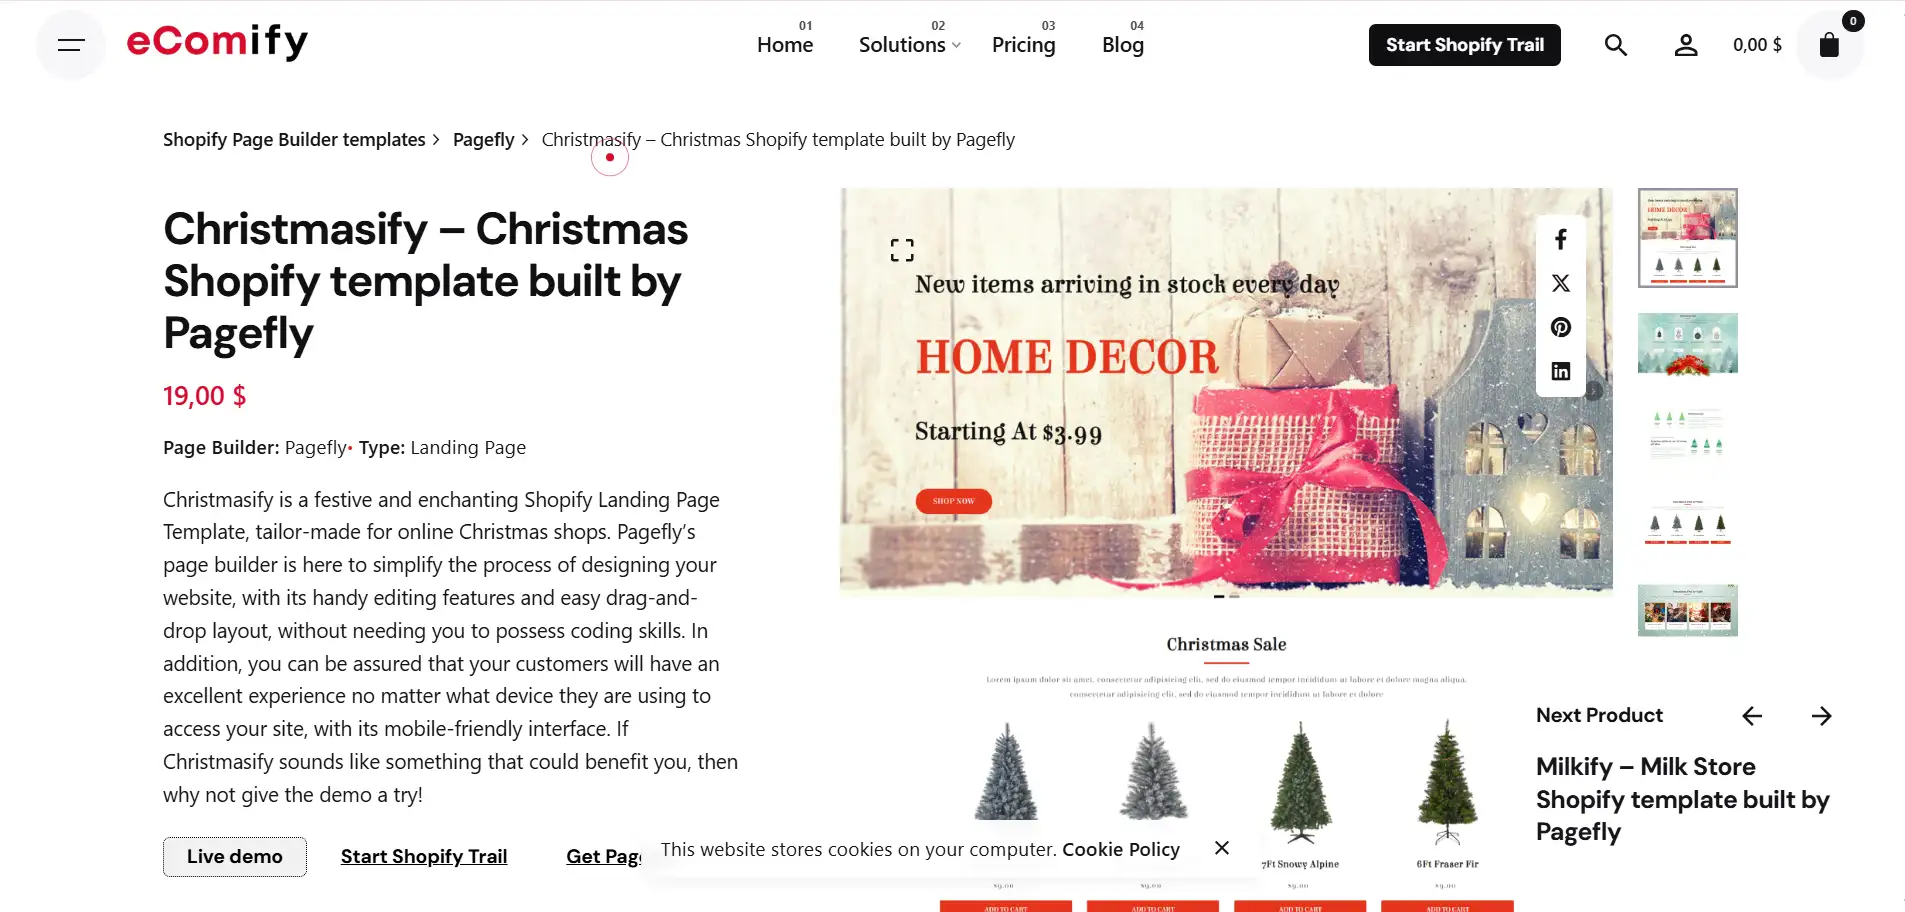Viewport: 1905px width, 912px height.
Task: Dismiss the cookie notice
Action: click(1222, 848)
